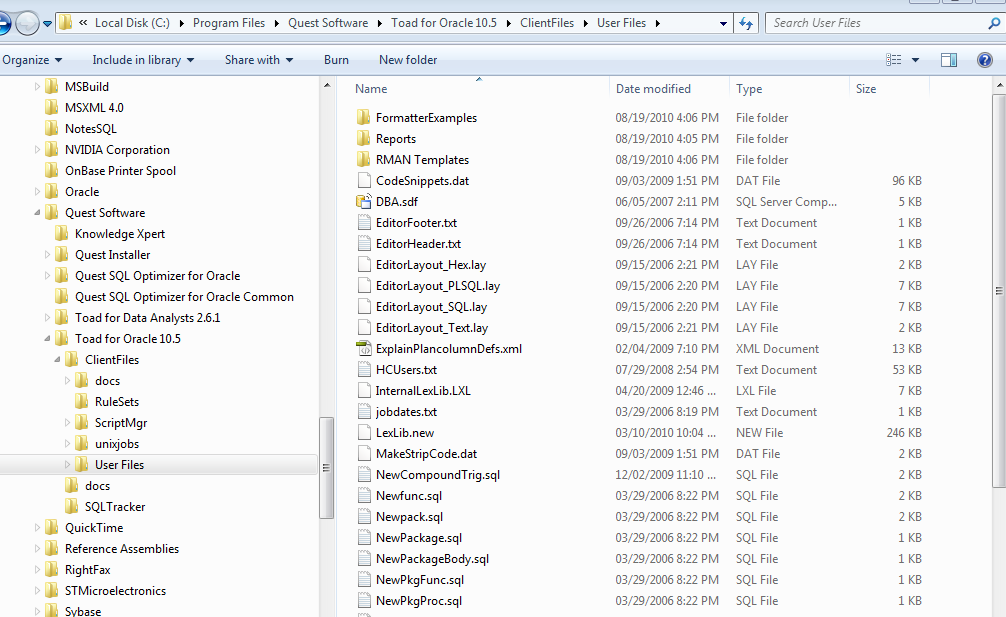Select the SQLTracker folder icon
Viewport: 1006px width, 617px height.
[x=72, y=507]
